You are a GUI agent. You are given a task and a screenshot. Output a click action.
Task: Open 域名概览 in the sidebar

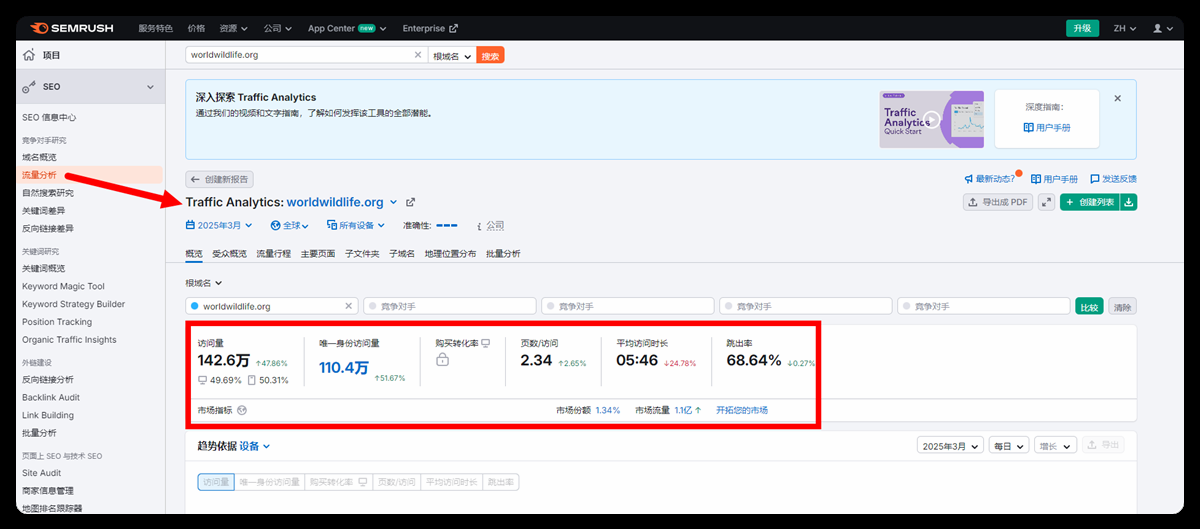tap(40, 157)
